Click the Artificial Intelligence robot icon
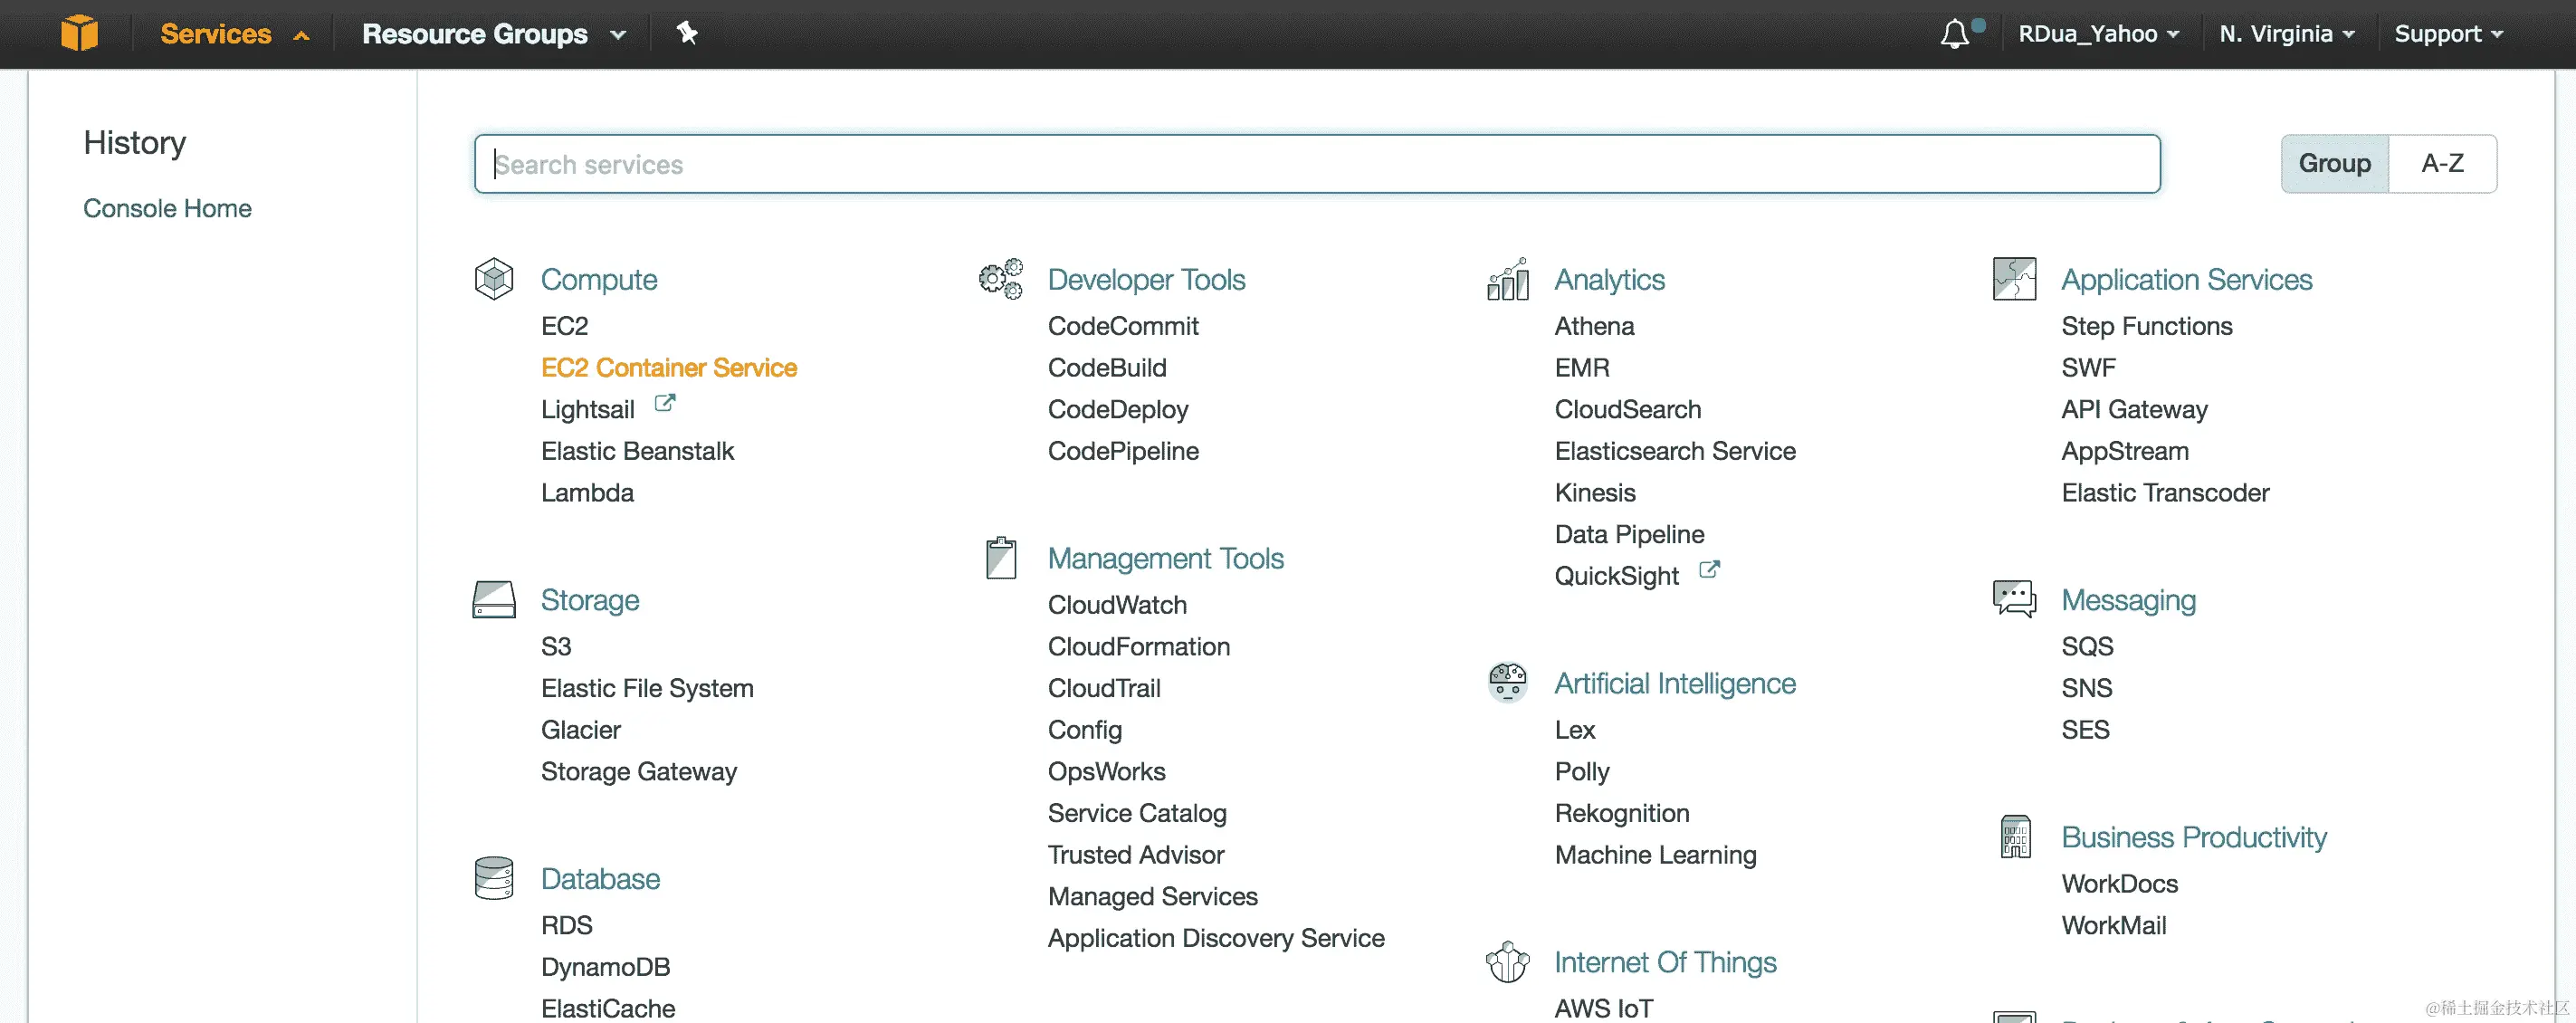 [x=1507, y=682]
